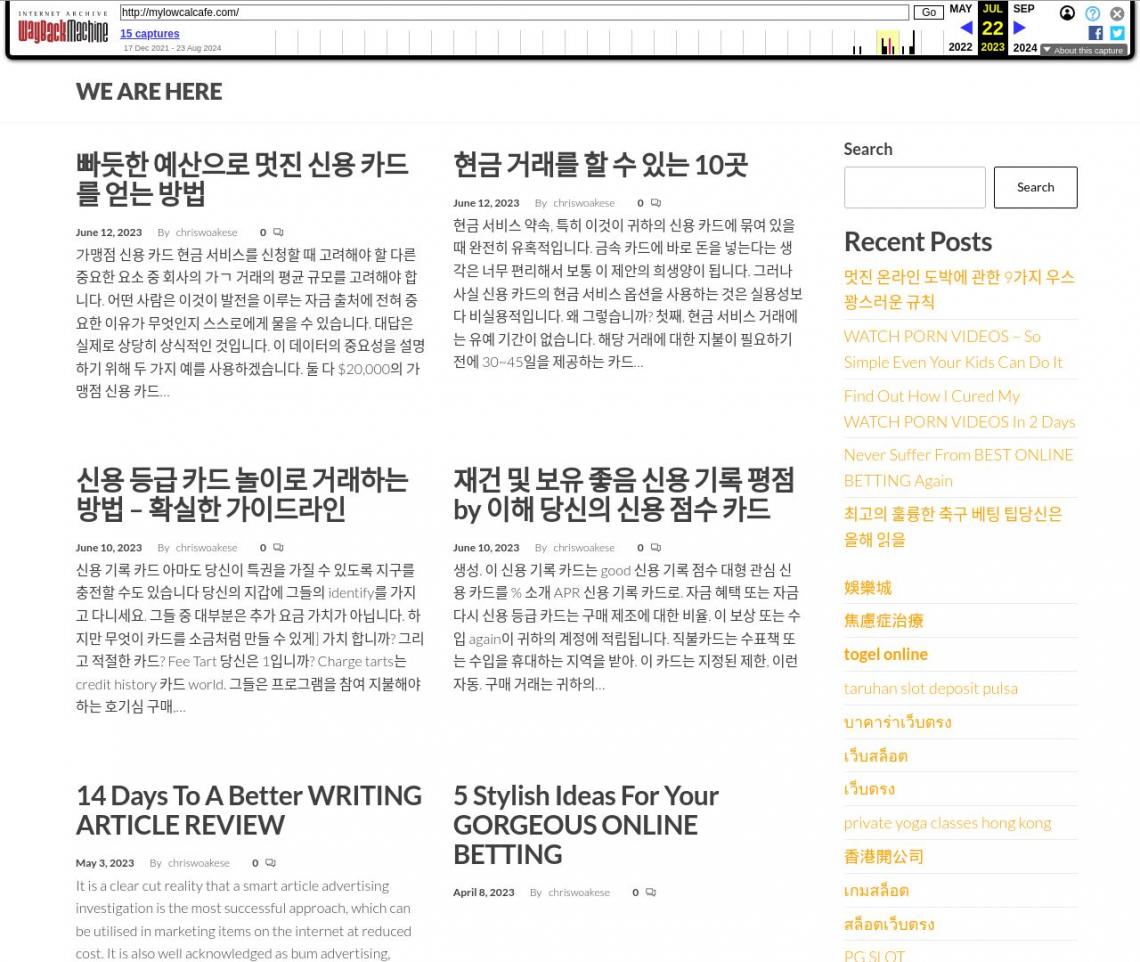
Task: Select highlighted 2023 section in capture timeline
Action: tap(888, 43)
